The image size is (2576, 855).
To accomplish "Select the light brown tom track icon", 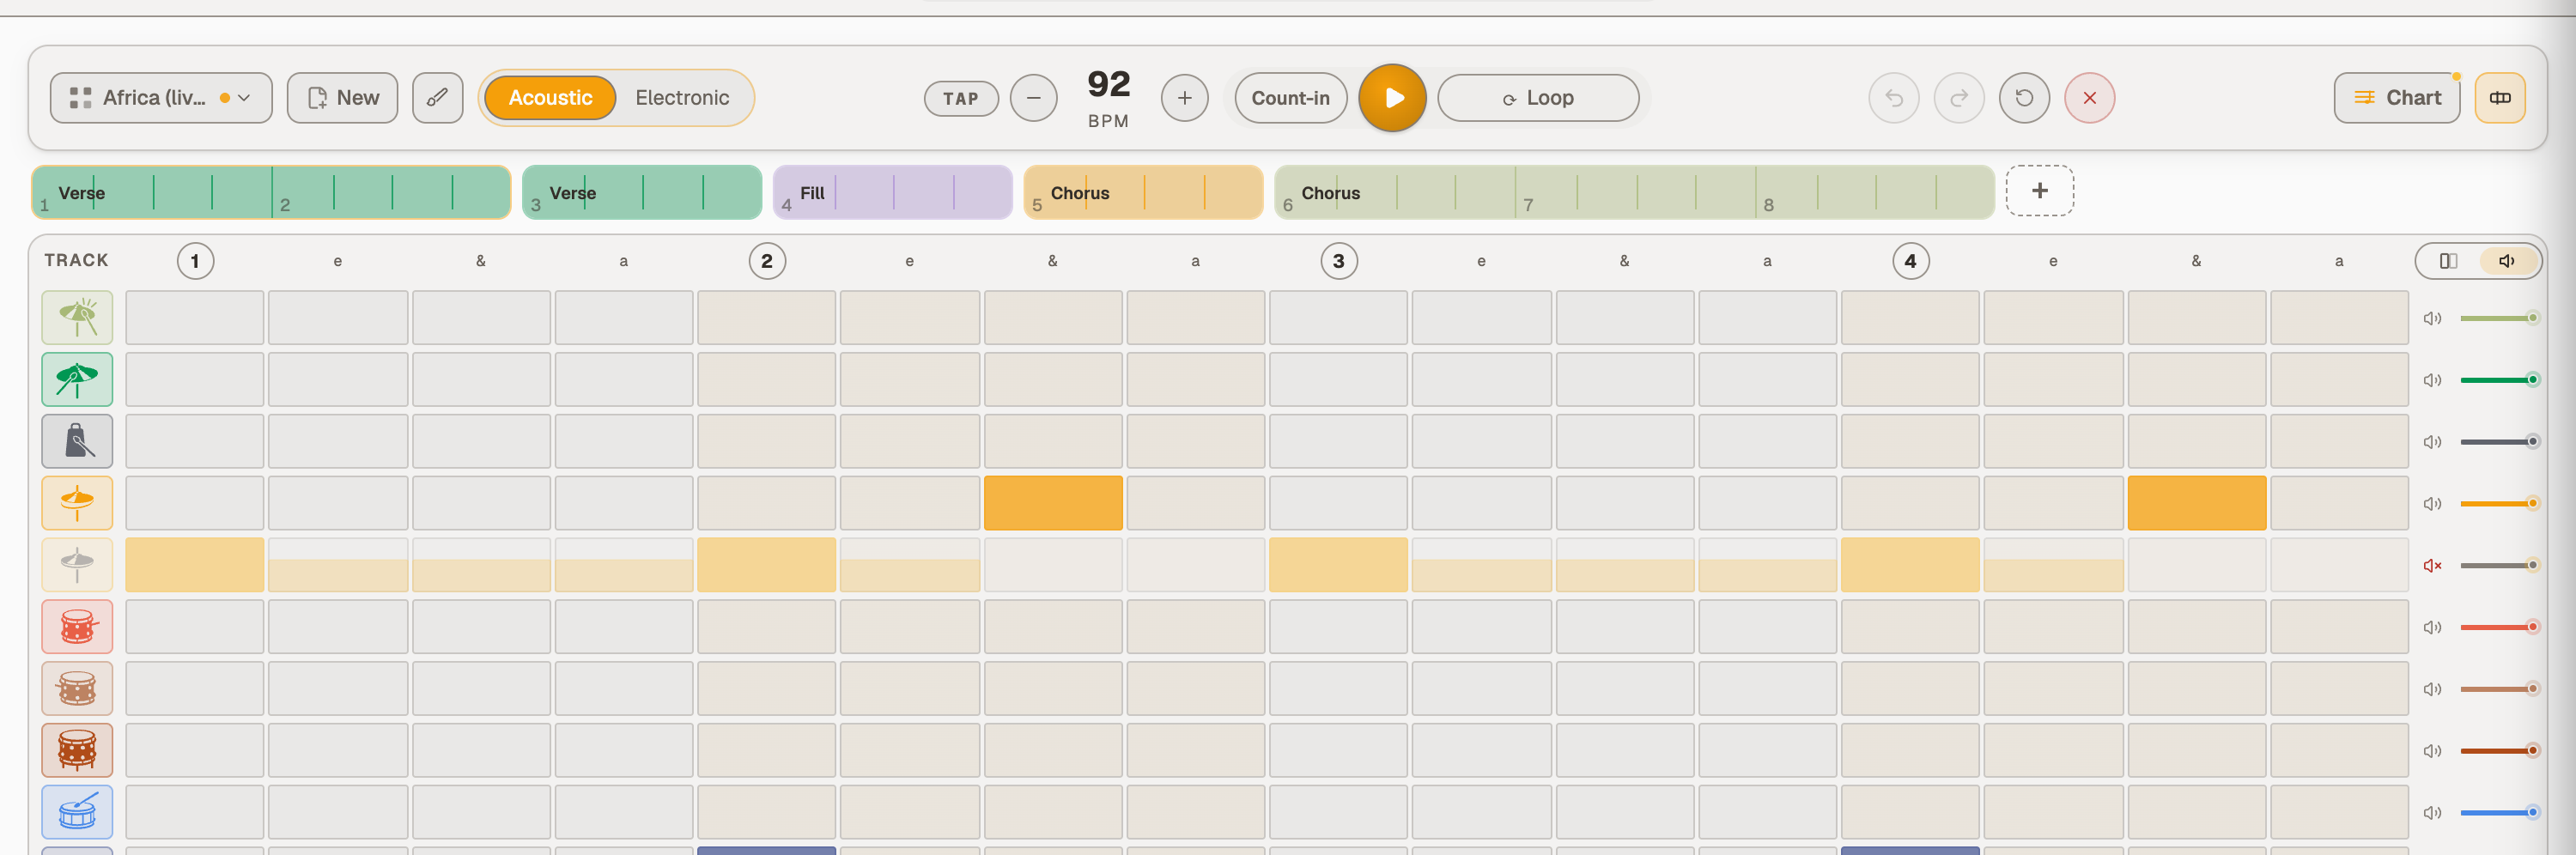I will click(77, 689).
